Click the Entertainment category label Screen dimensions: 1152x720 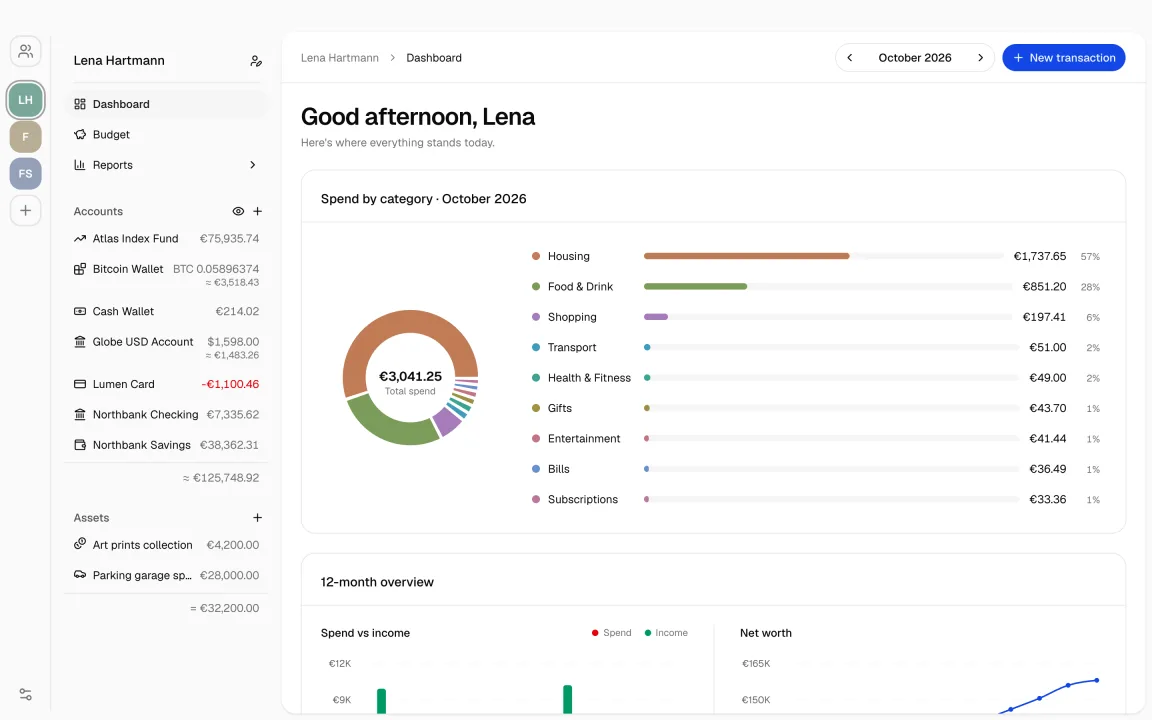584,439
